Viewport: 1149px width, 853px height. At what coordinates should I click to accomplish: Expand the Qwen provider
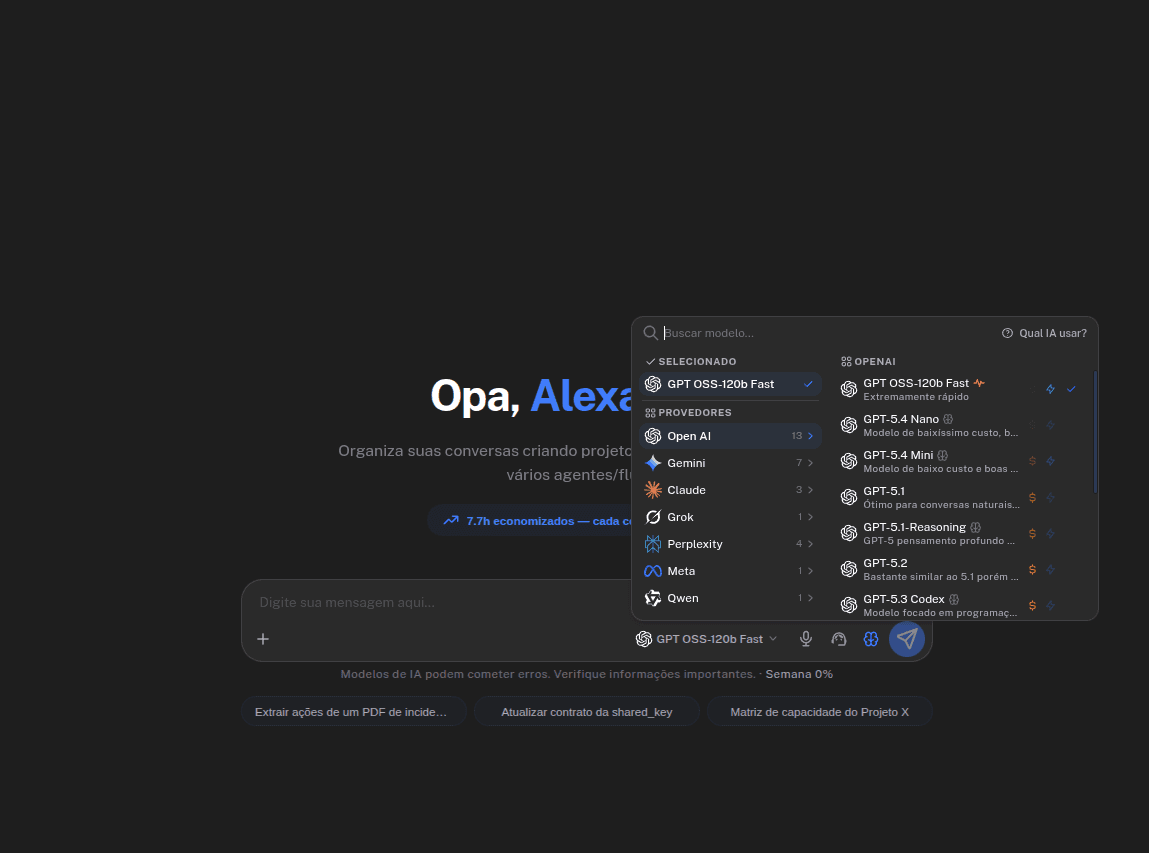click(x=730, y=598)
